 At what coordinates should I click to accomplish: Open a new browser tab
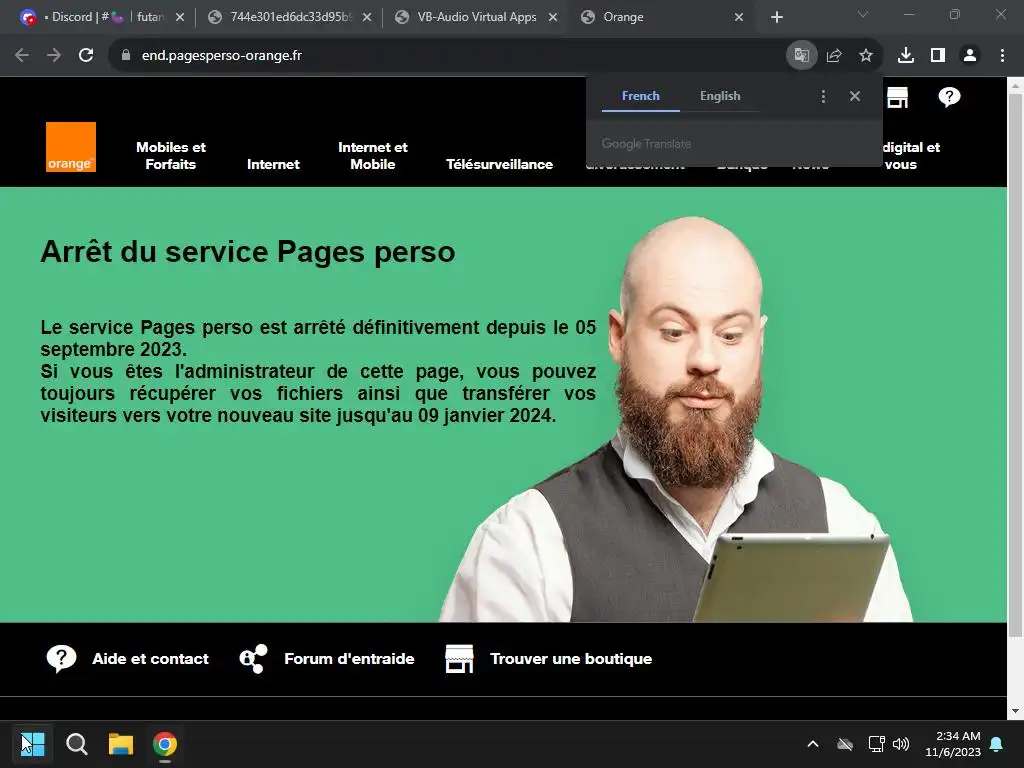click(x=776, y=17)
